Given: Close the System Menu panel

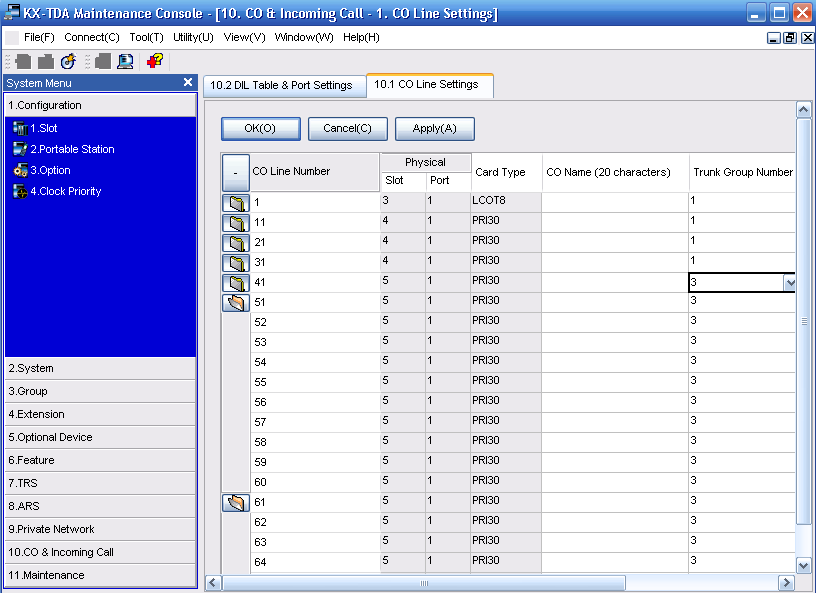Looking at the screenshot, I should 188,82.
